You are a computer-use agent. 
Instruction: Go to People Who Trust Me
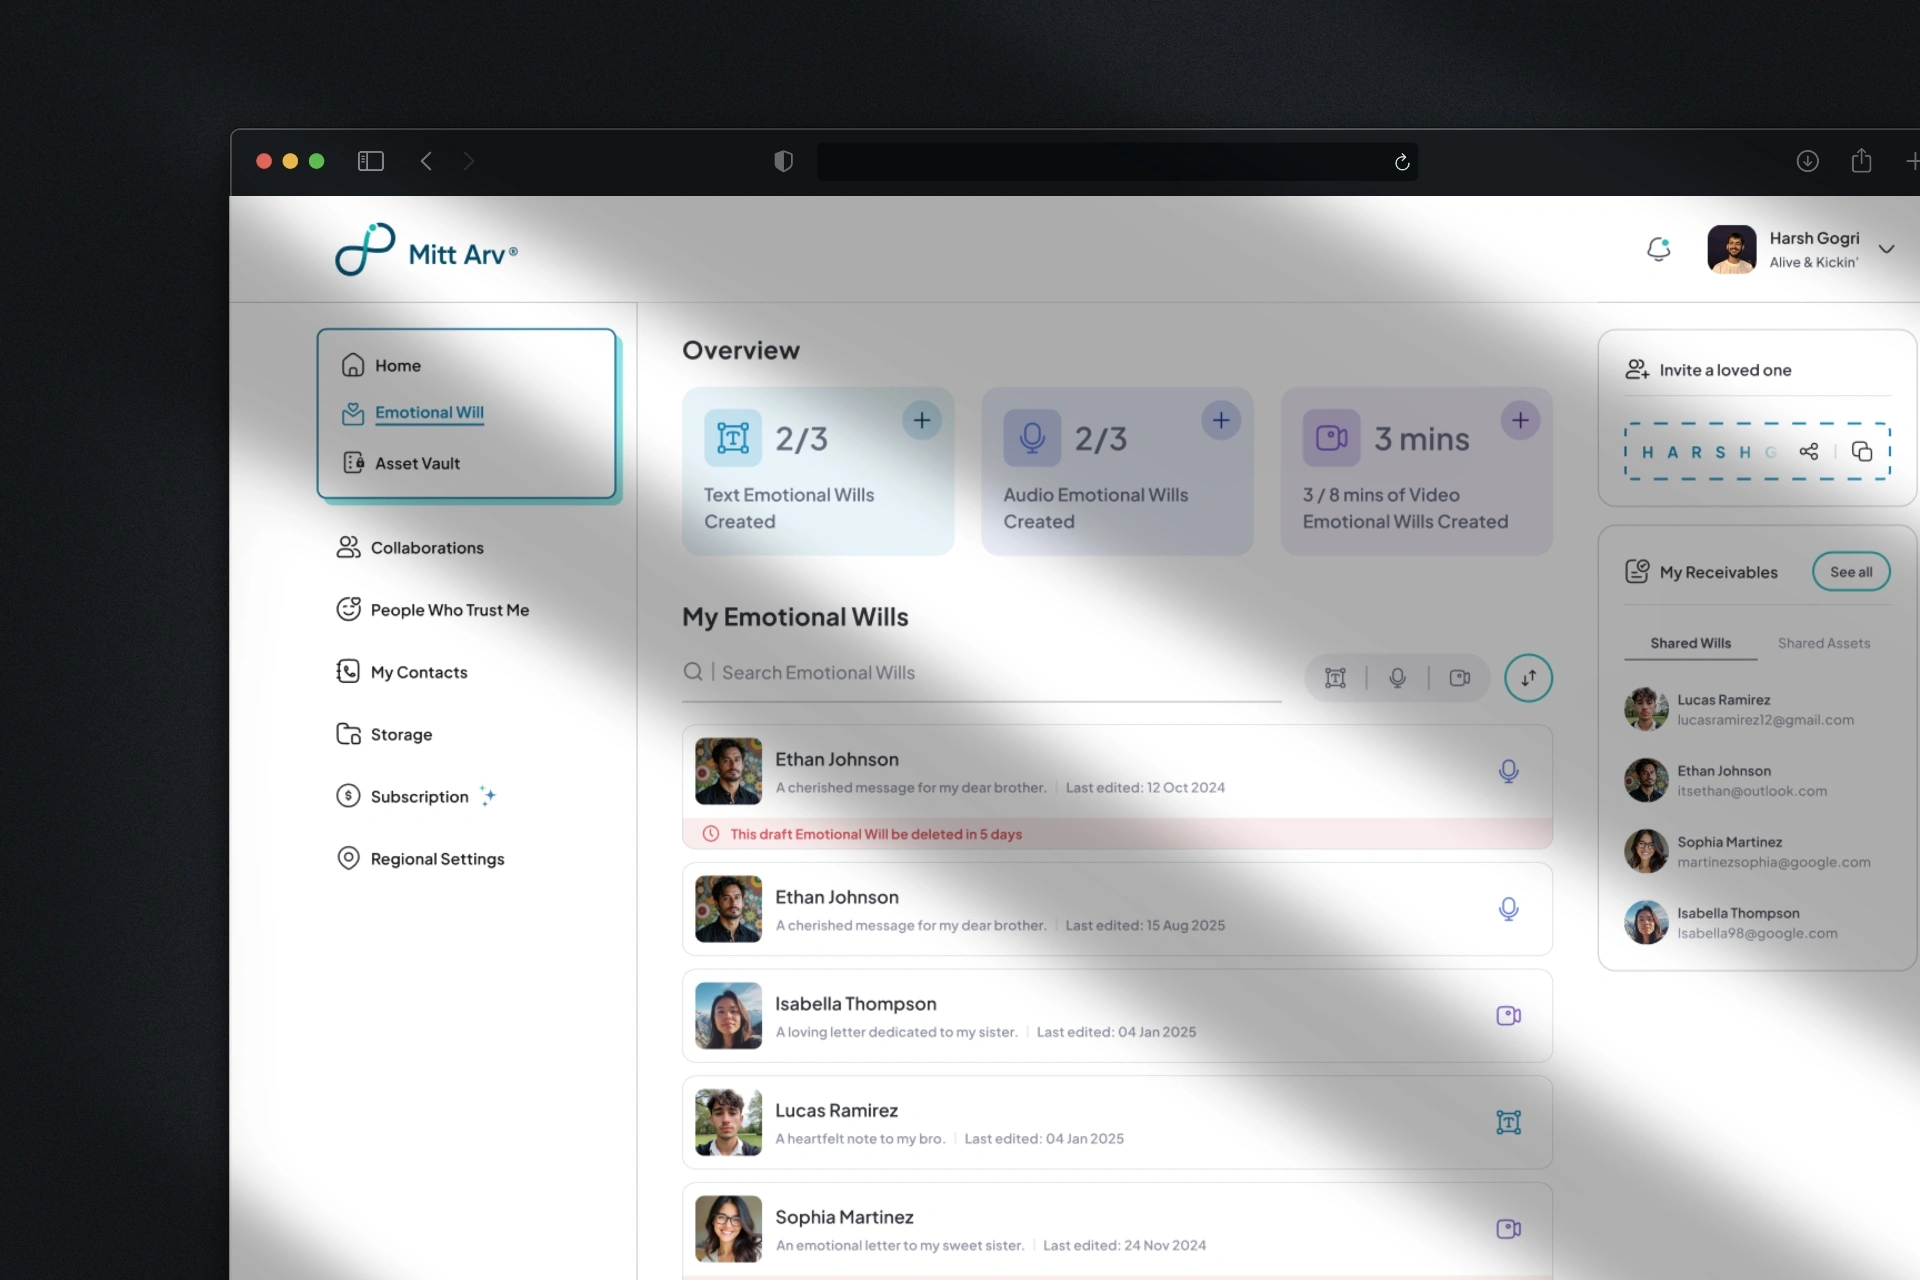pyautogui.click(x=449, y=610)
